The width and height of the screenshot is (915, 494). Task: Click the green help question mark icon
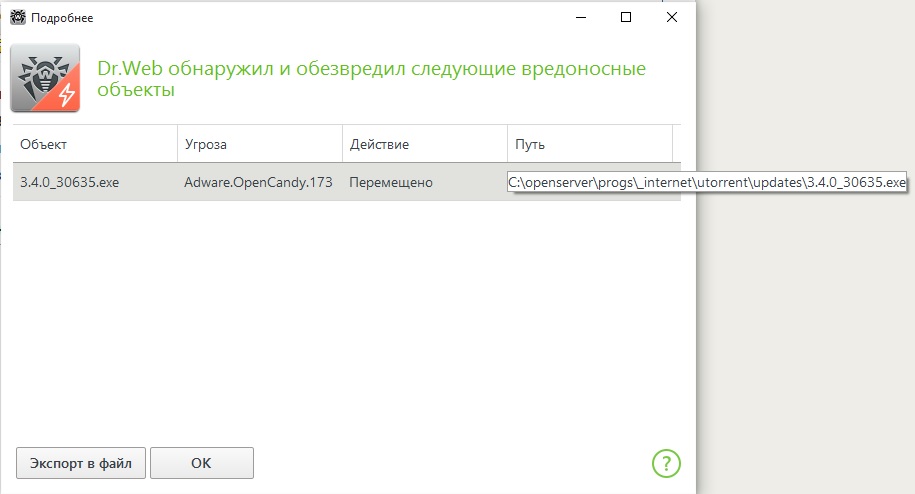(x=666, y=463)
